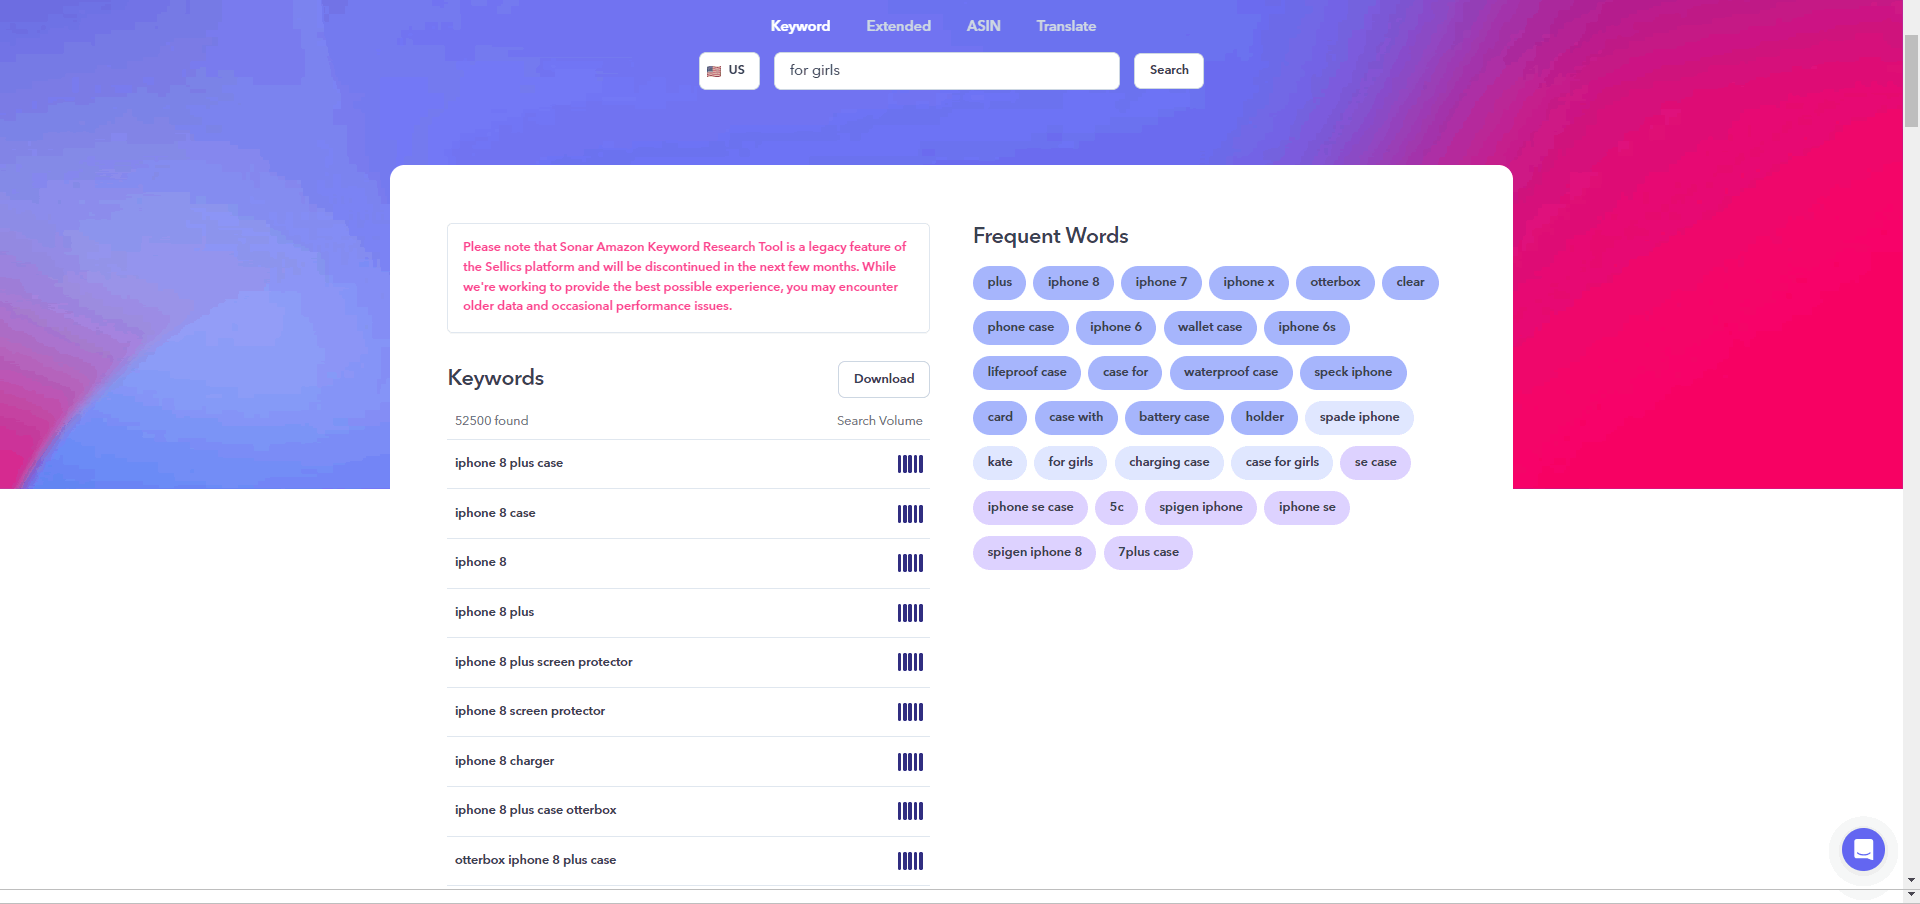This screenshot has width=1920, height=904.
Task: Select the 'iphone 6' frequent word tag
Action: coord(1115,328)
